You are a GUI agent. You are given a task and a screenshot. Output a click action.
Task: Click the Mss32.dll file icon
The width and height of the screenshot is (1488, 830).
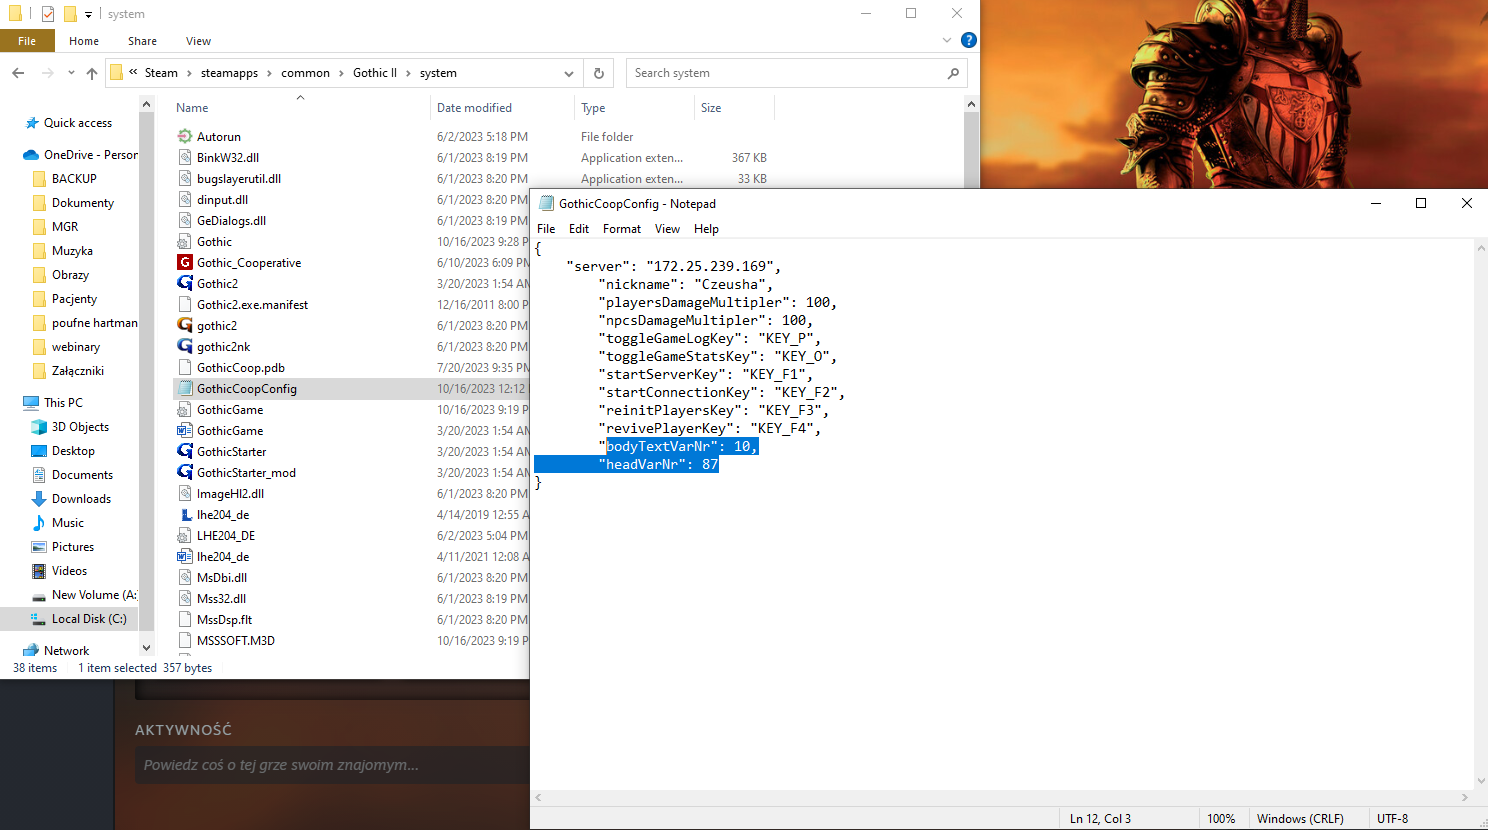click(184, 598)
